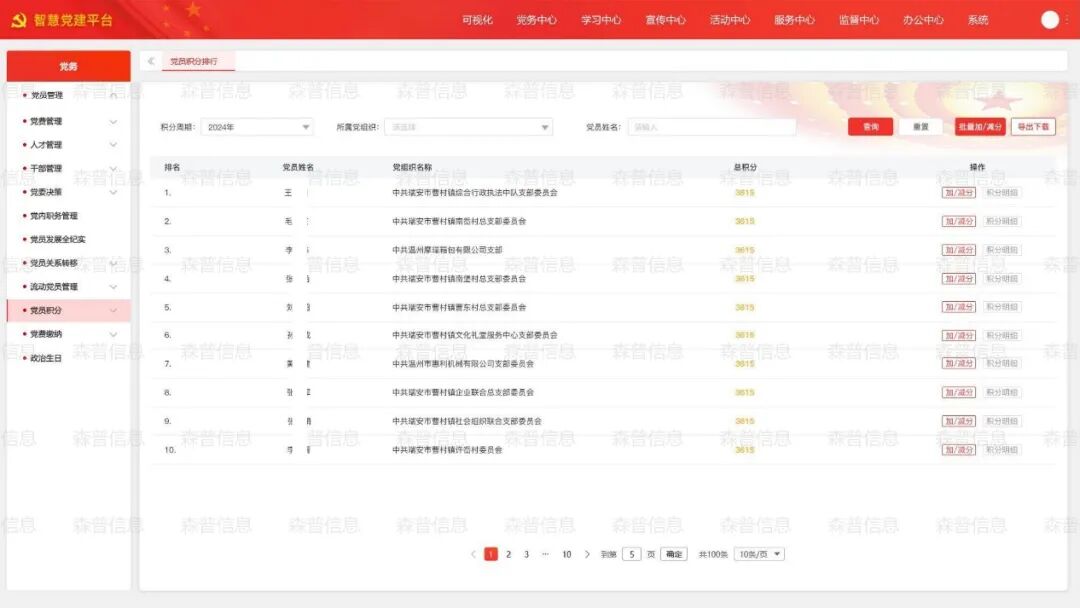1080x608 pixels.
Task: Go to next page arrow
Action: click(587, 554)
